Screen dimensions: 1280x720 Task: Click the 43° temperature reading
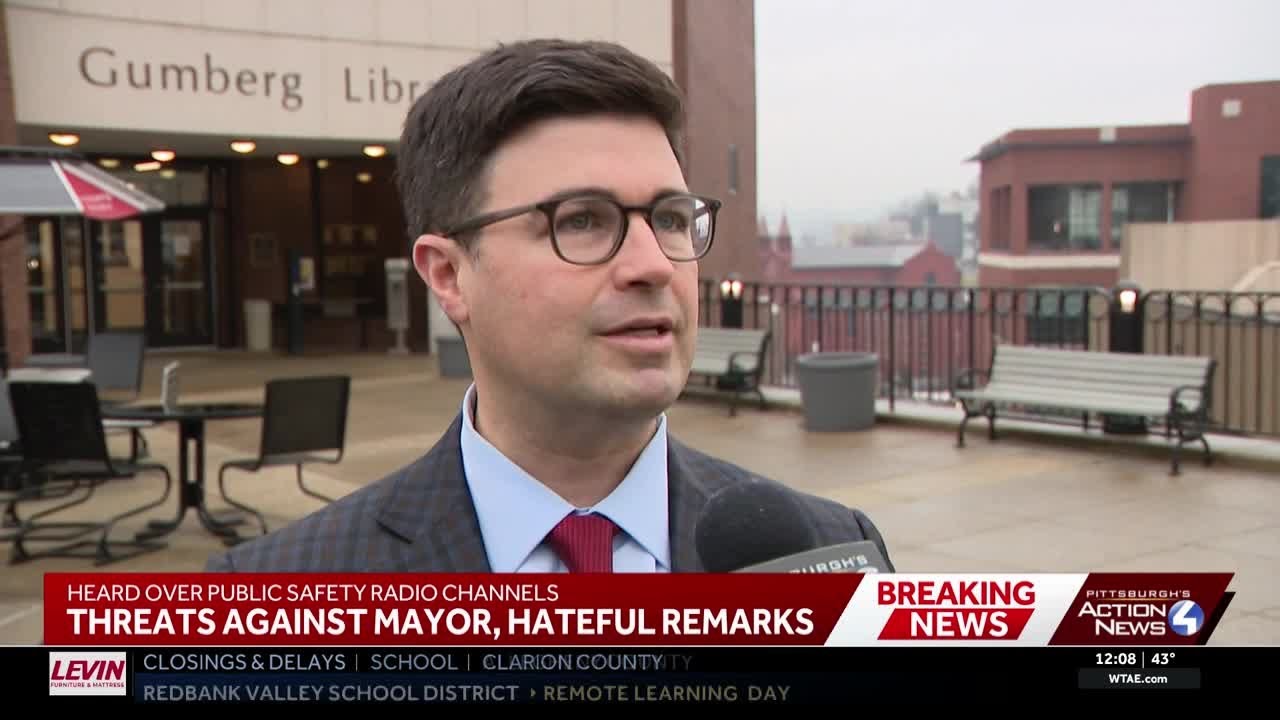[1163, 659]
